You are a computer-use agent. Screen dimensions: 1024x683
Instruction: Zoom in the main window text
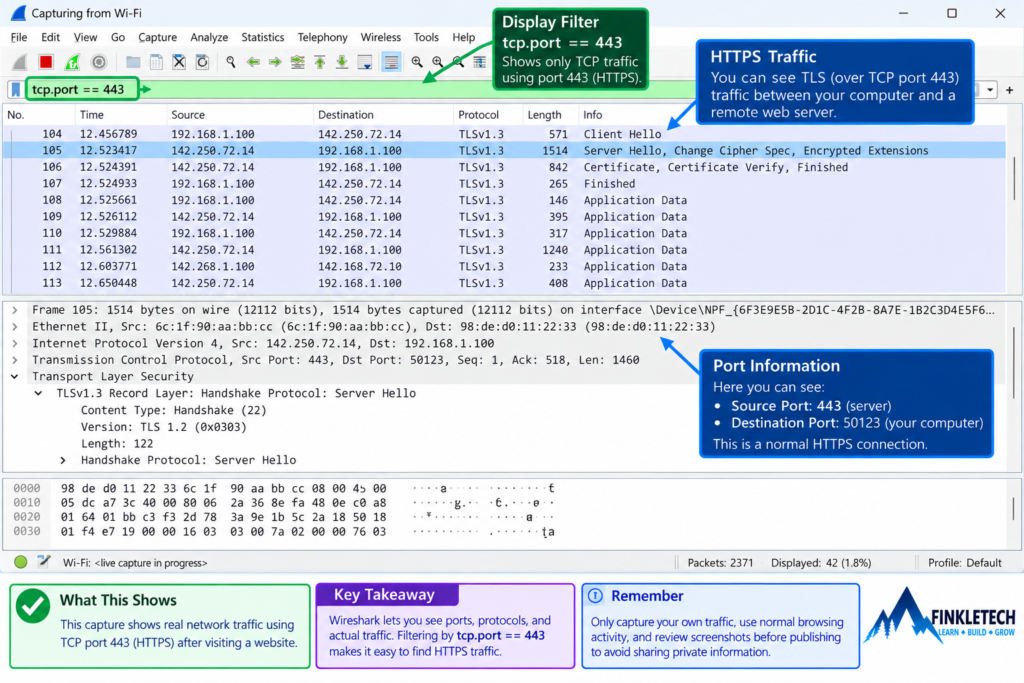(417, 62)
